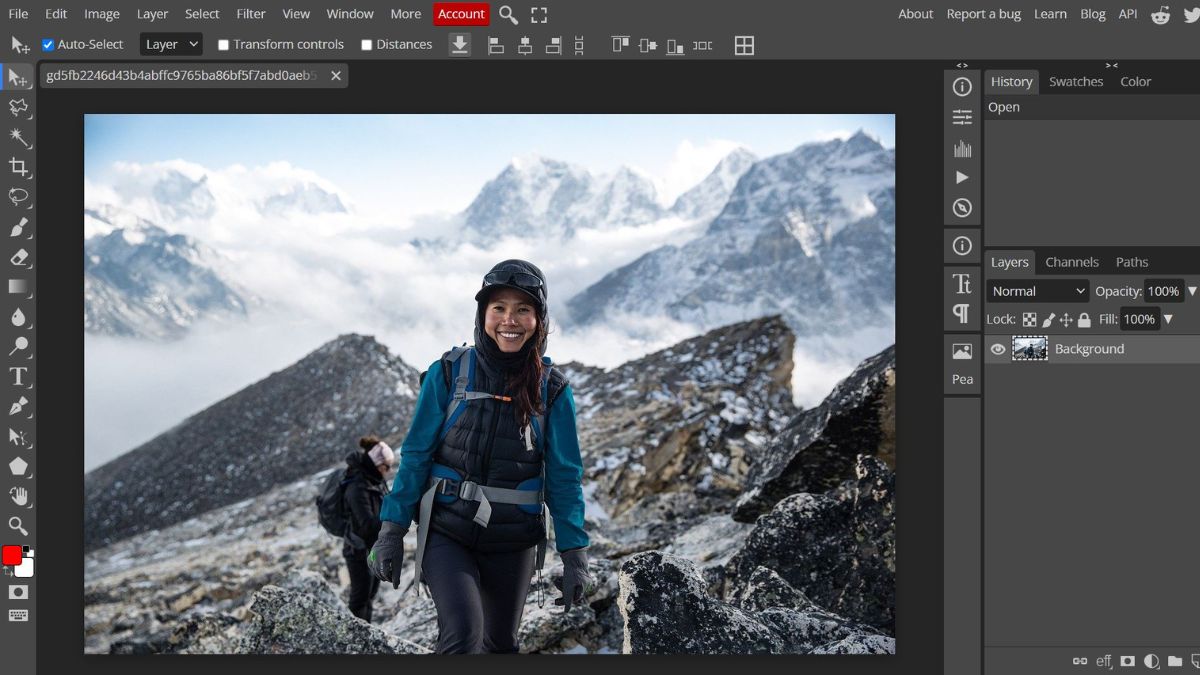The image size is (1200, 675).
Task: Toggle lock position move icon
Action: coord(1066,320)
